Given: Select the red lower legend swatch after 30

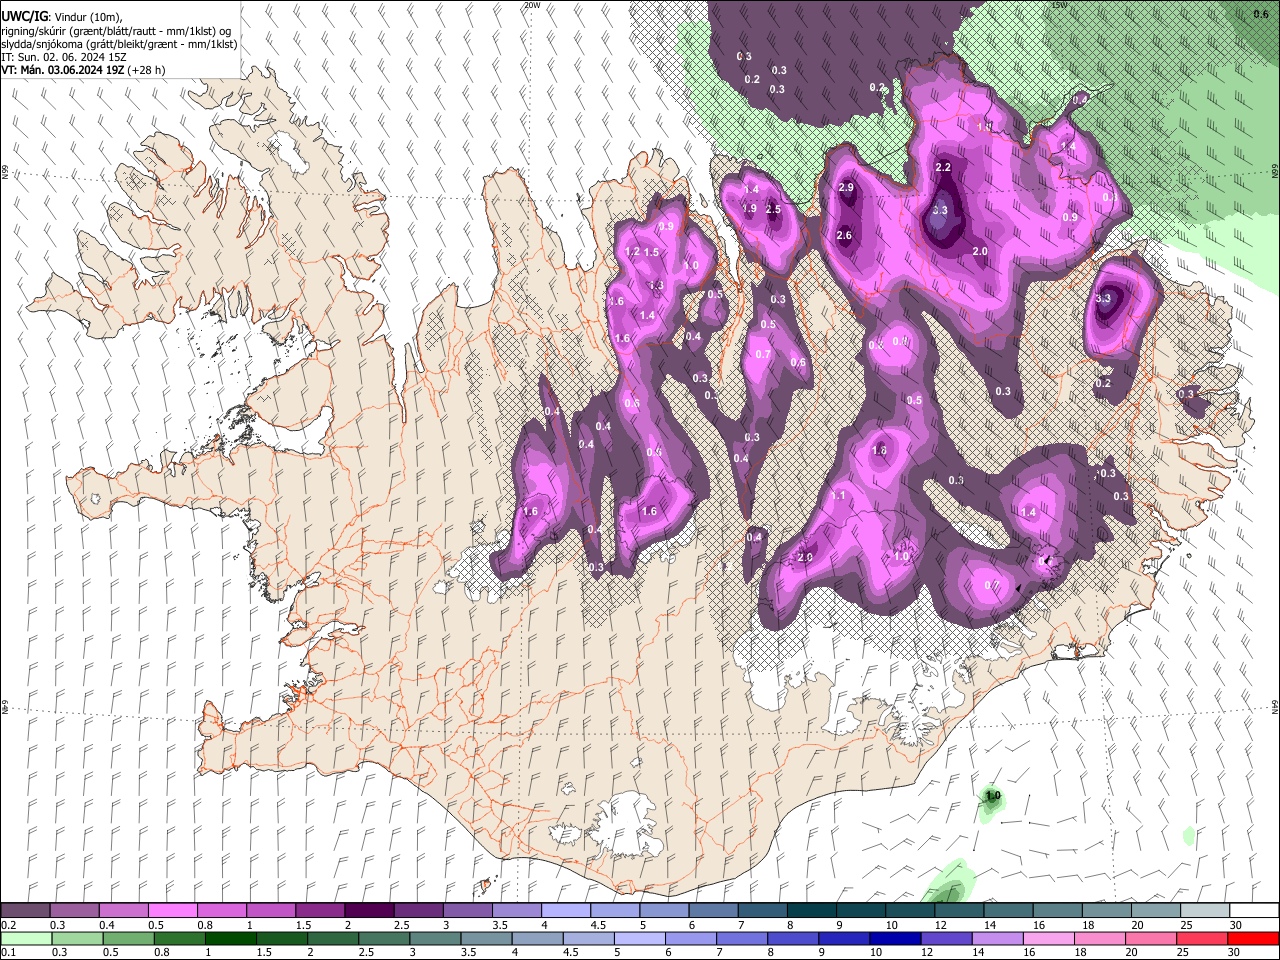Looking at the screenshot, I should pyautogui.click(x=1253, y=938).
